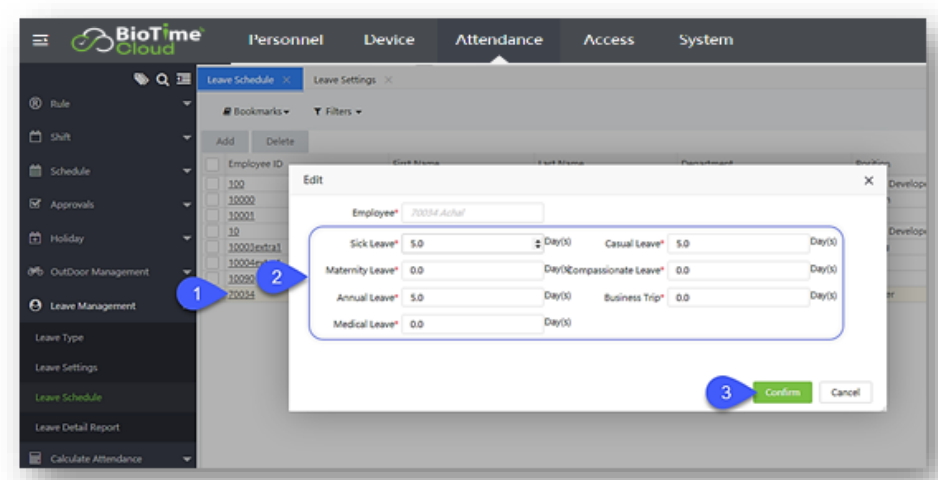This screenshot has width=938, height=480.
Task: Tick the checkbox for employee 100
Action: (x=213, y=184)
